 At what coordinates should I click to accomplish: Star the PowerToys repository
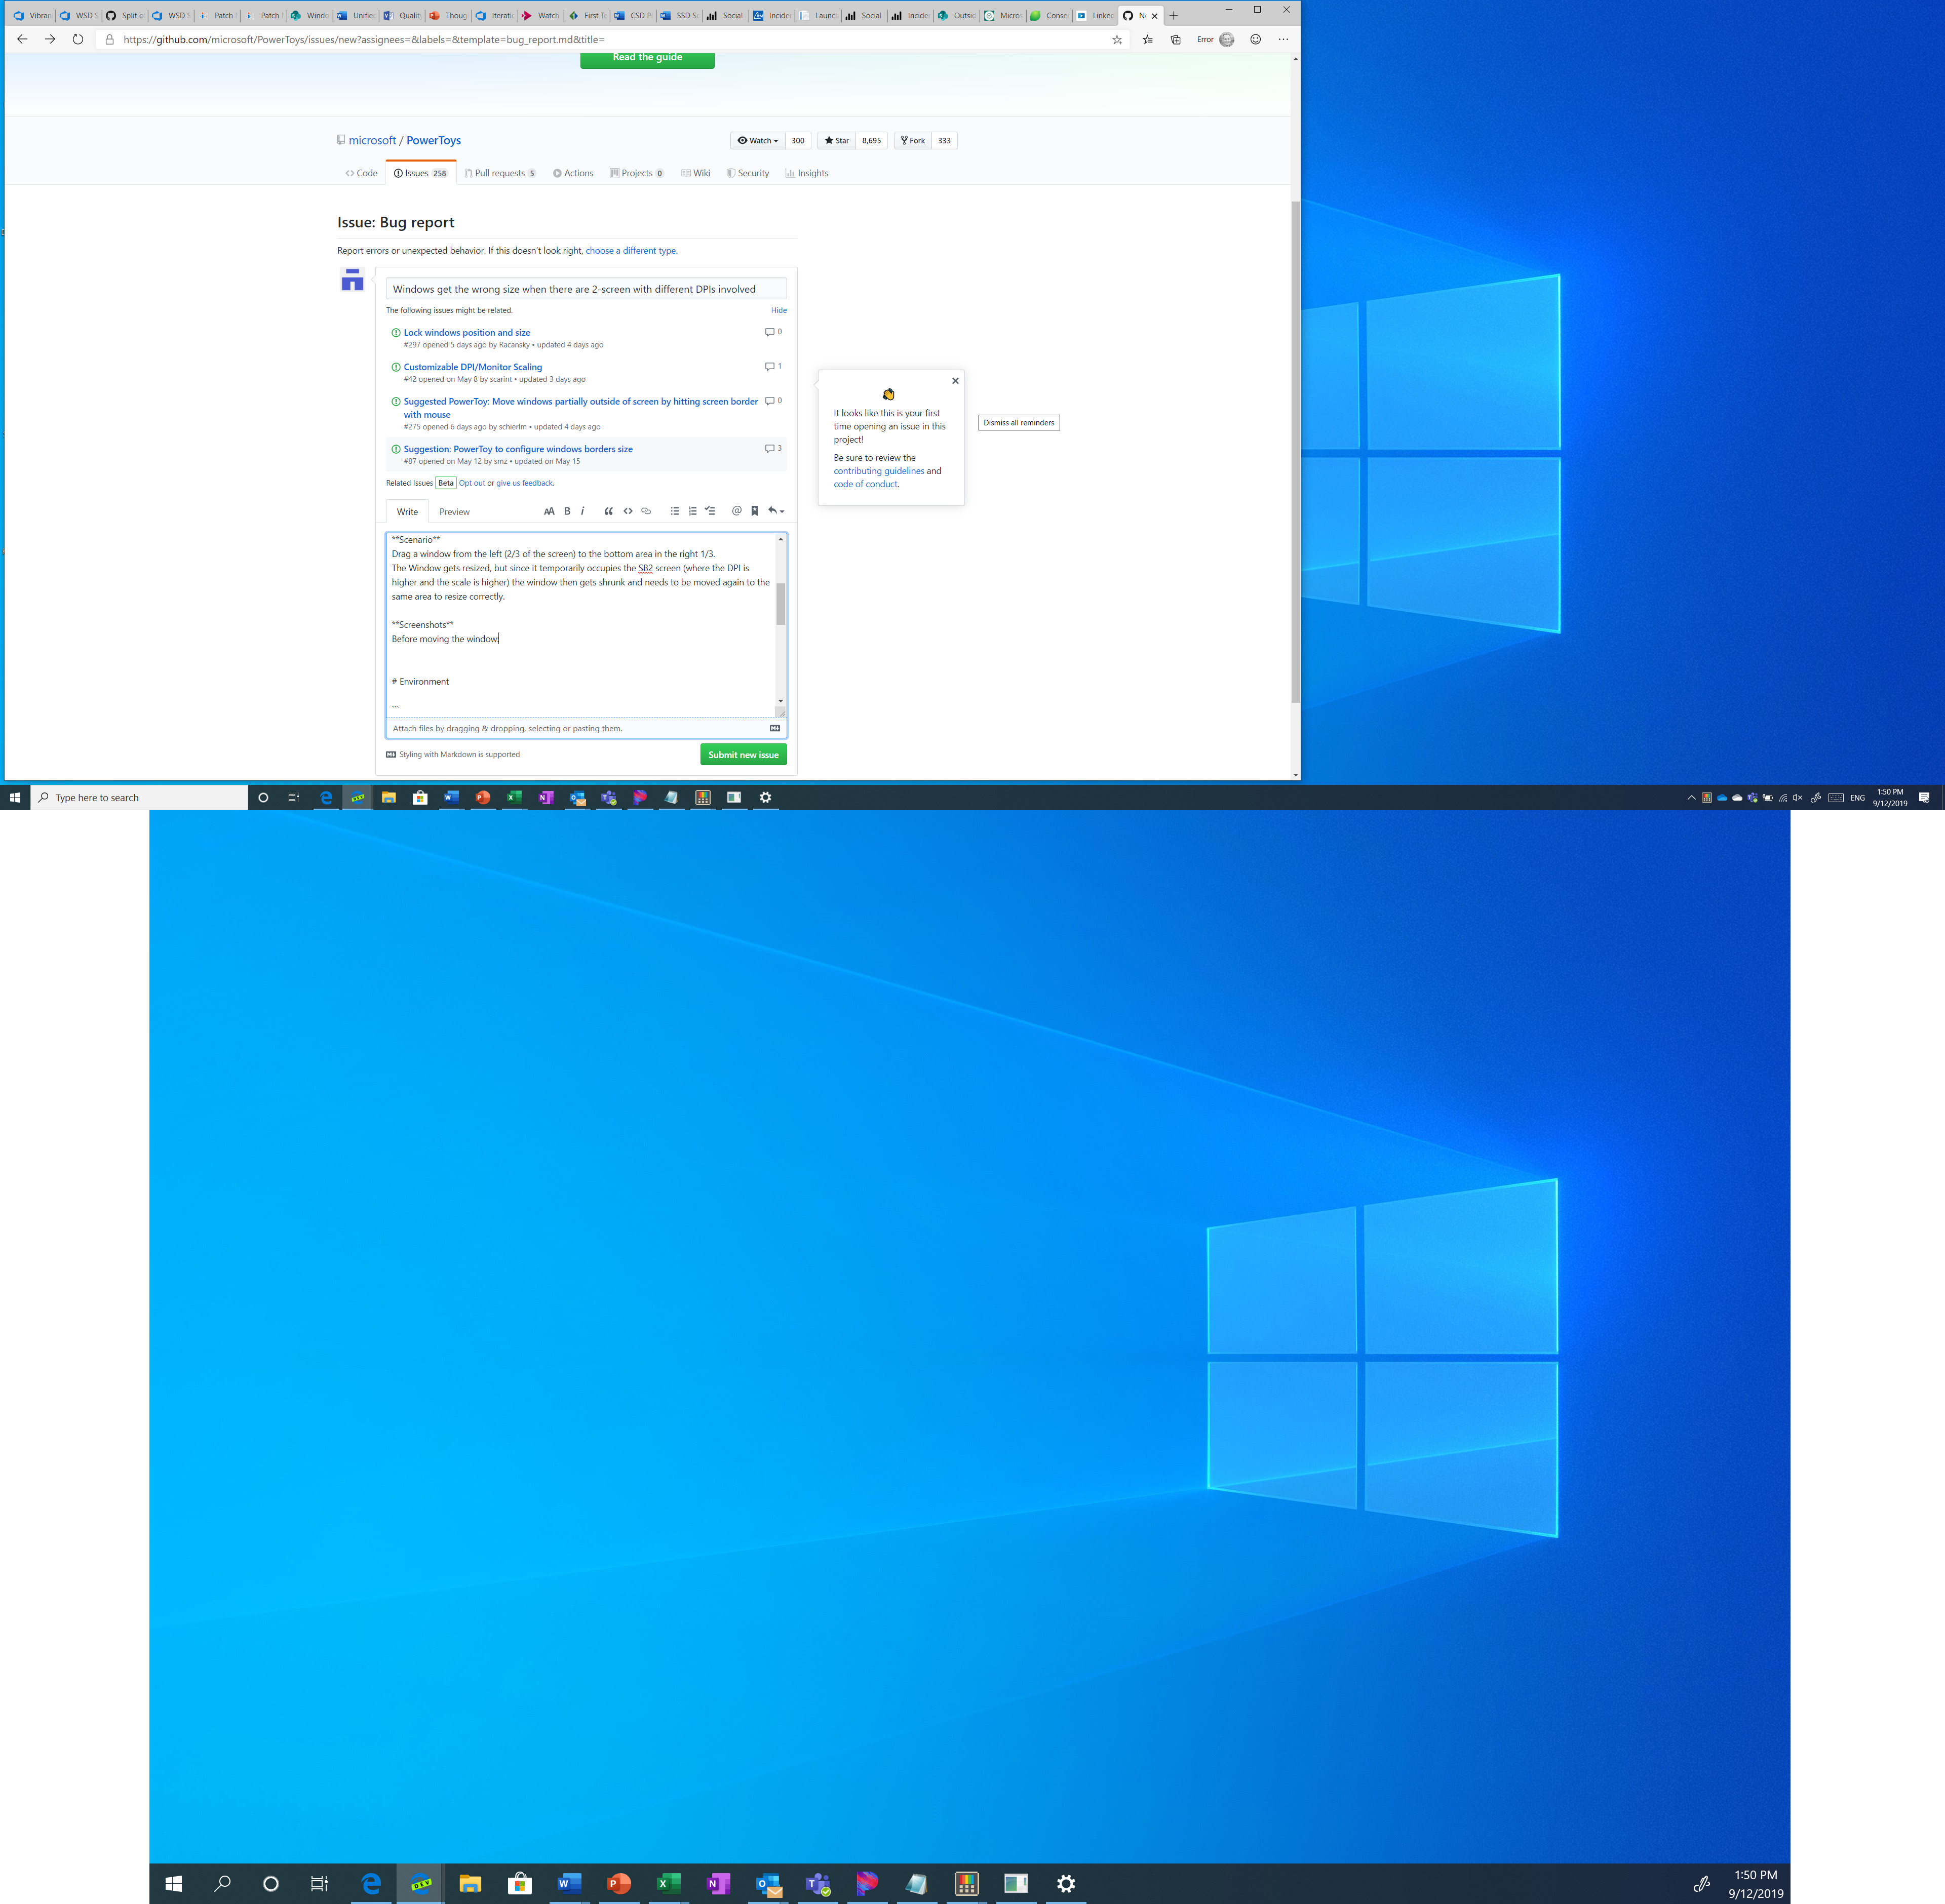(x=837, y=141)
